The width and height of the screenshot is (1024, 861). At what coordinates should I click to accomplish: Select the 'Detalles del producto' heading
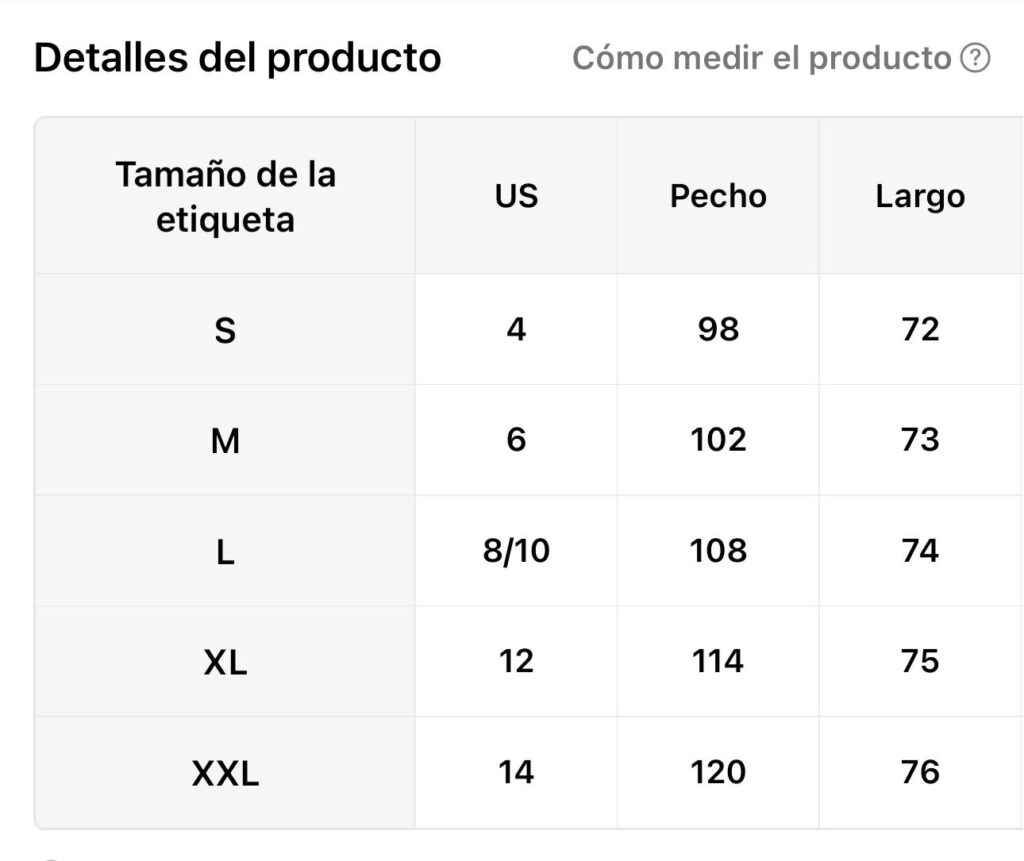click(x=238, y=57)
